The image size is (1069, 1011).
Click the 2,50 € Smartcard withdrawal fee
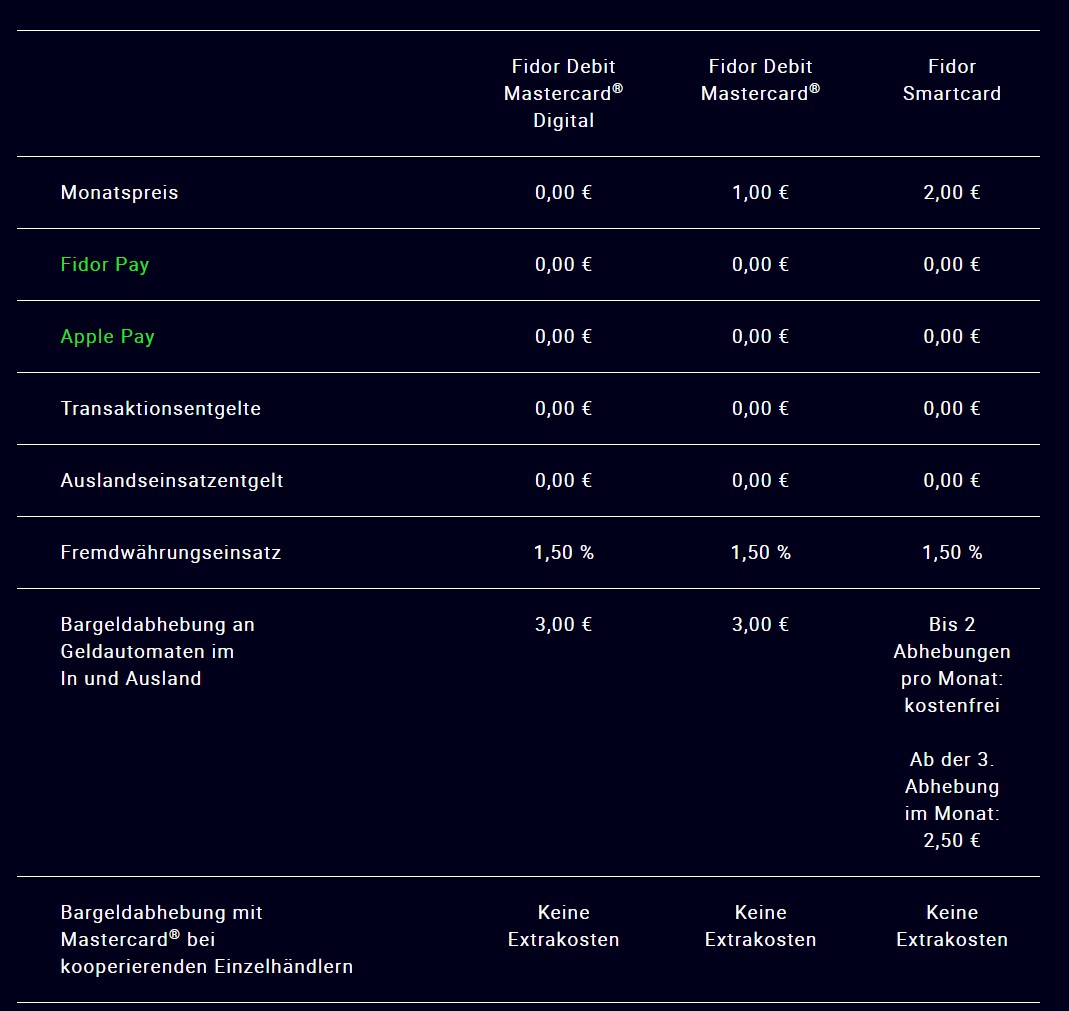tap(951, 841)
